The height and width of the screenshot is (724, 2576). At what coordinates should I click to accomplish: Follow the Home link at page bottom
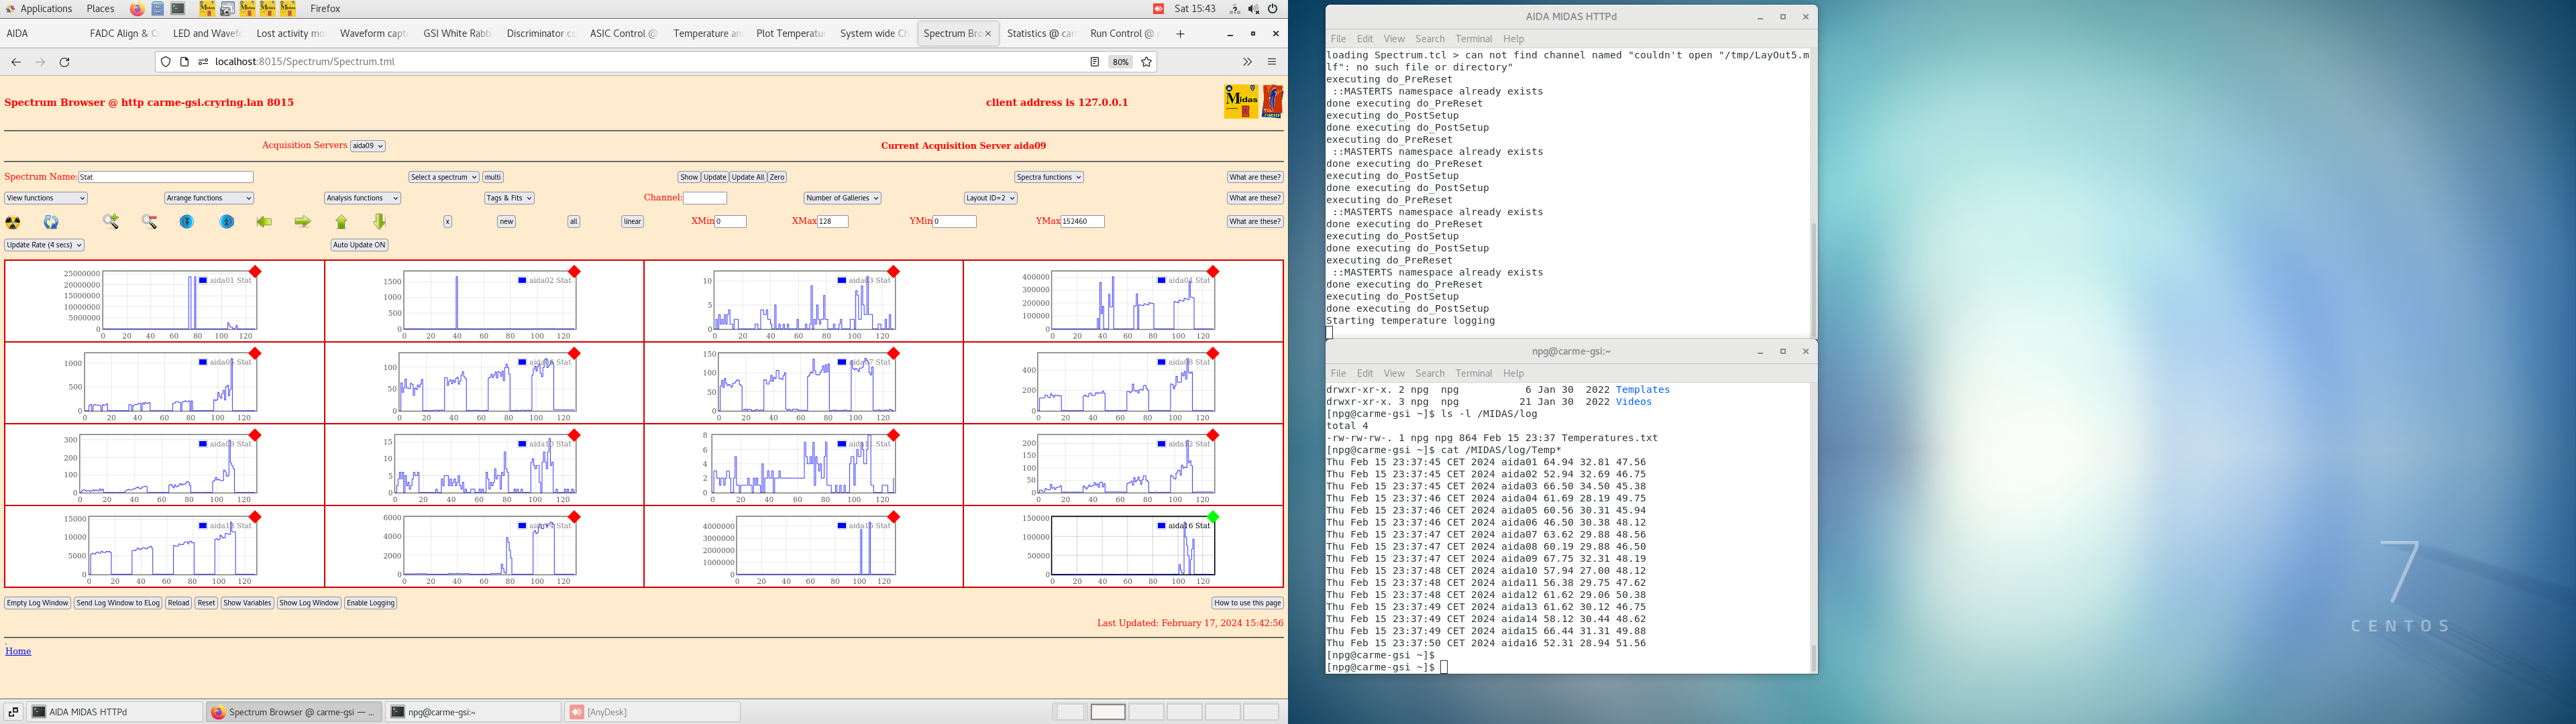point(17,651)
